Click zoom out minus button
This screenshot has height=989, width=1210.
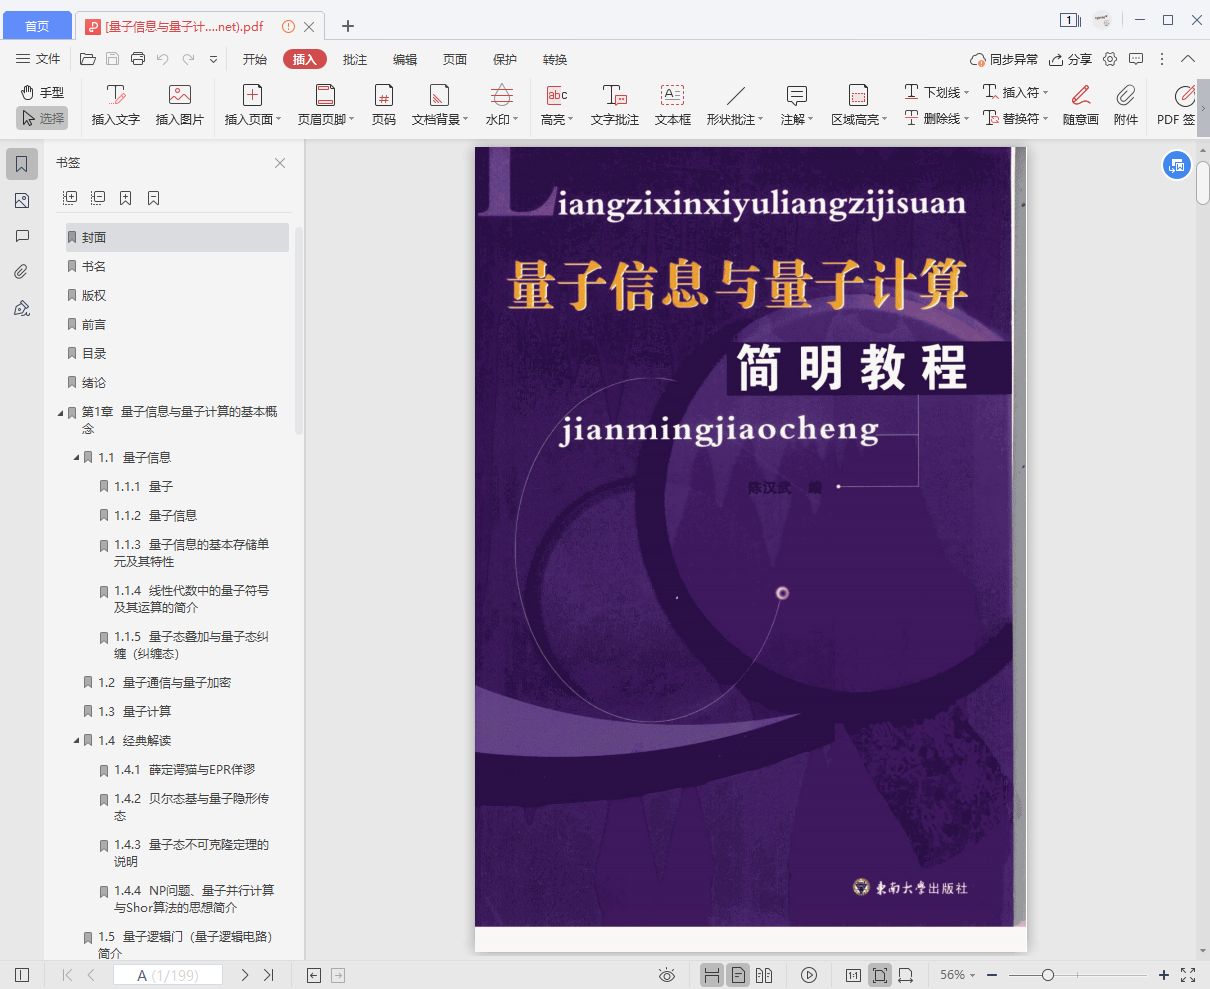[x=992, y=975]
